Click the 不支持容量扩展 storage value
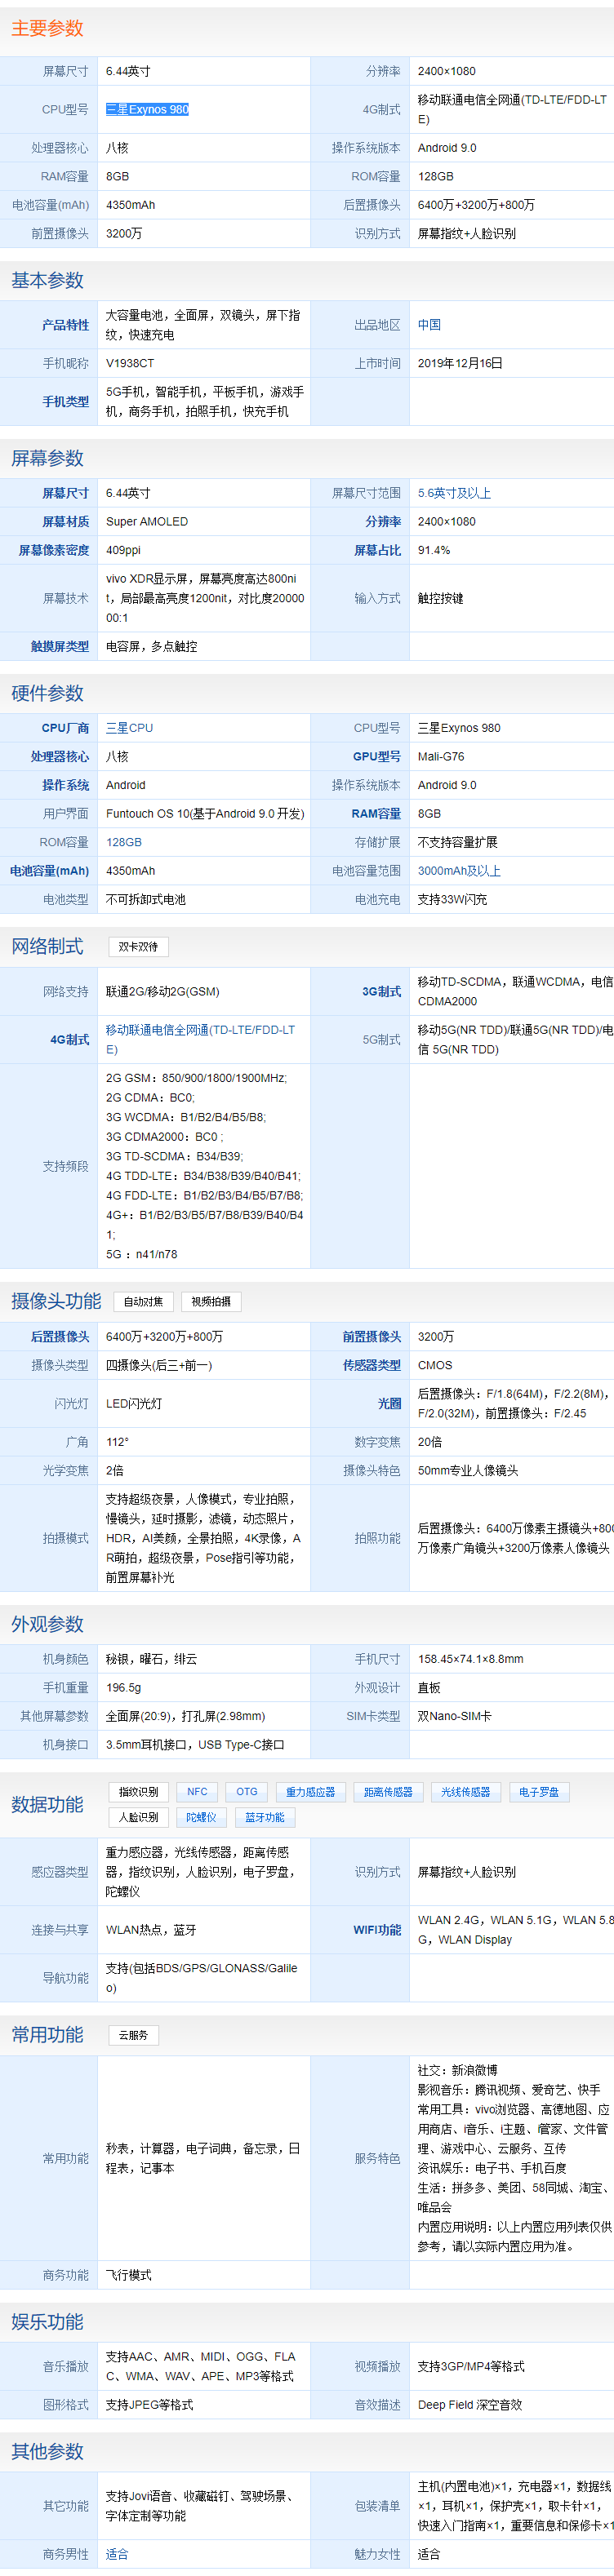614x2576 pixels. click(x=458, y=842)
